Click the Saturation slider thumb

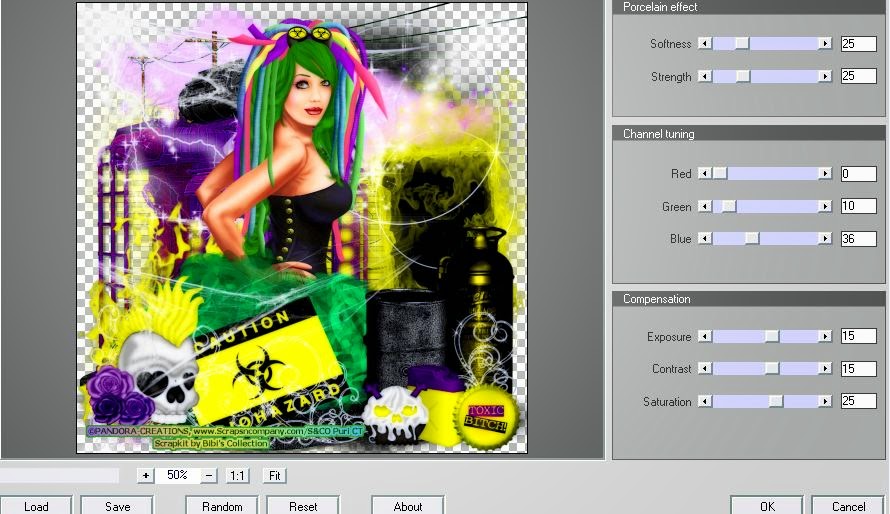pyautogui.click(x=776, y=402)
